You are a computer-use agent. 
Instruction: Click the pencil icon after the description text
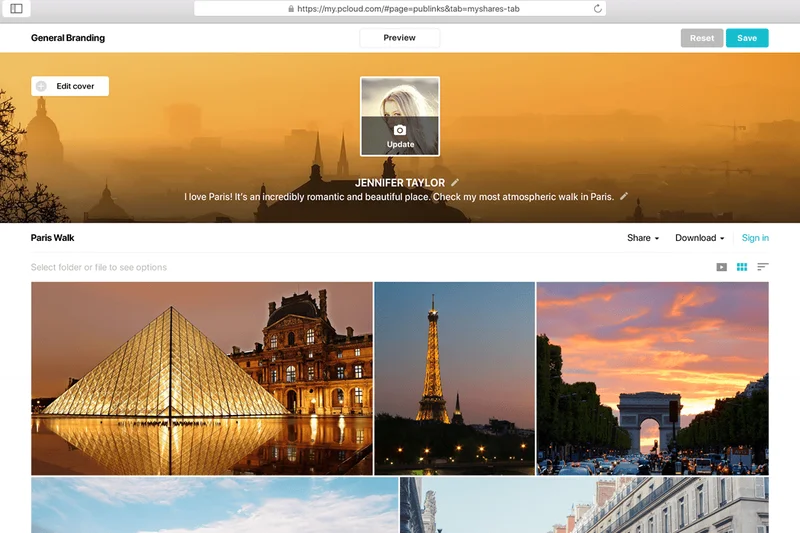624,197
